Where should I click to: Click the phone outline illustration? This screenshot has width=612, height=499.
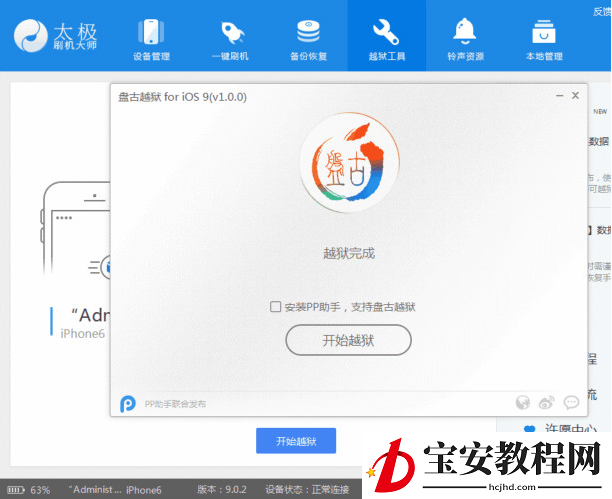pyautogui.click(x=76, y=230)
